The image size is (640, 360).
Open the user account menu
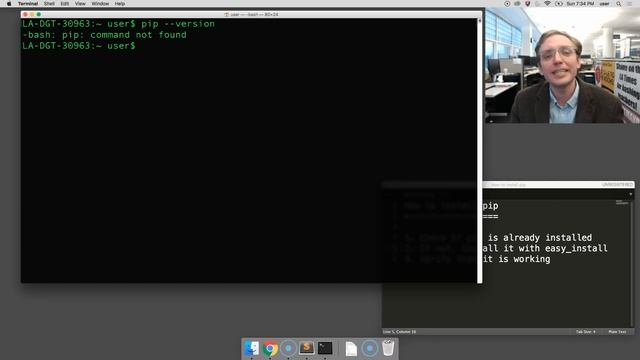coord(604,4)
